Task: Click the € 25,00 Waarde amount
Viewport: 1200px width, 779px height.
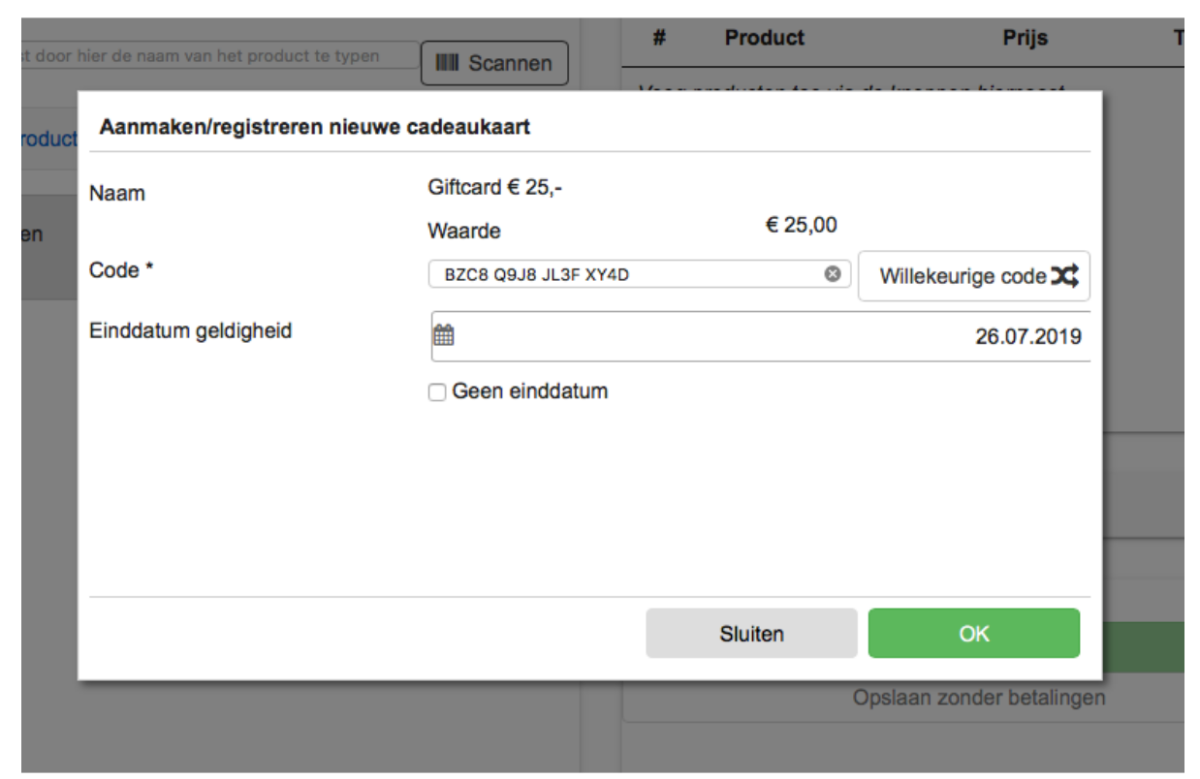Action: (801, 226)
